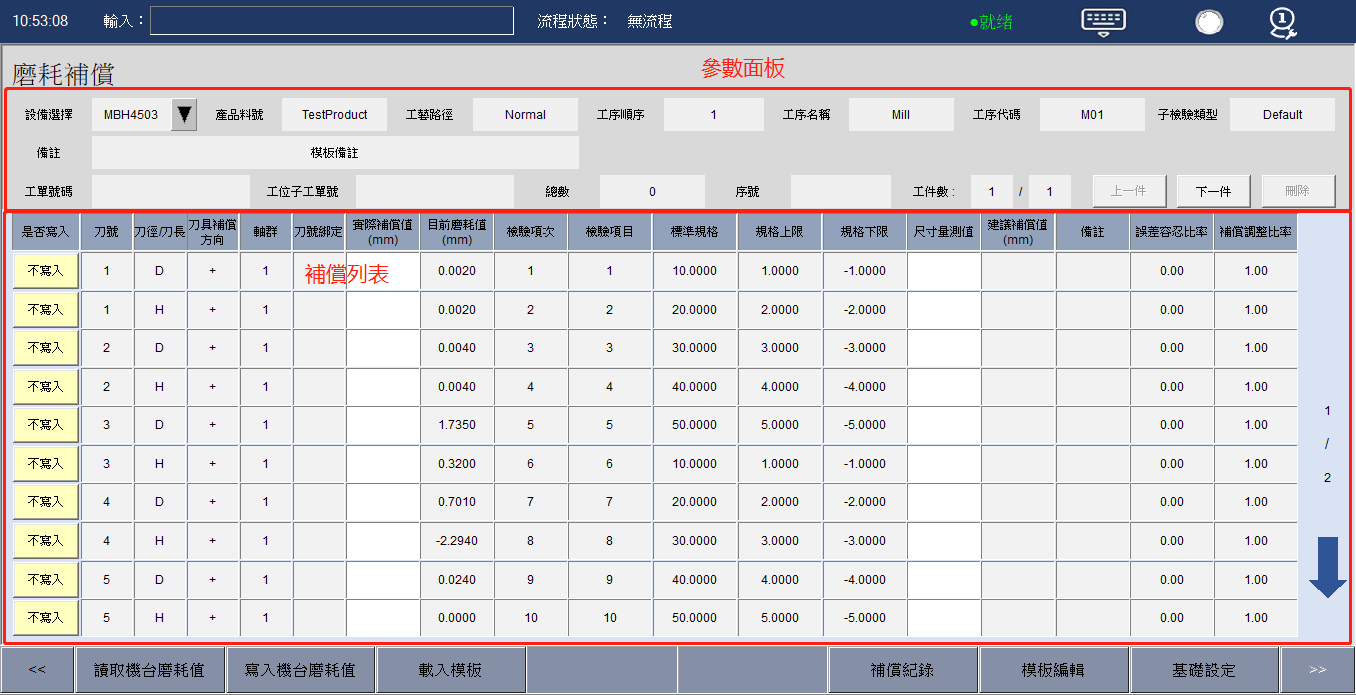This screenshot has width=1356, height=695.
Task: Click the >> next menu page button
Action: tap(1317, 670)
